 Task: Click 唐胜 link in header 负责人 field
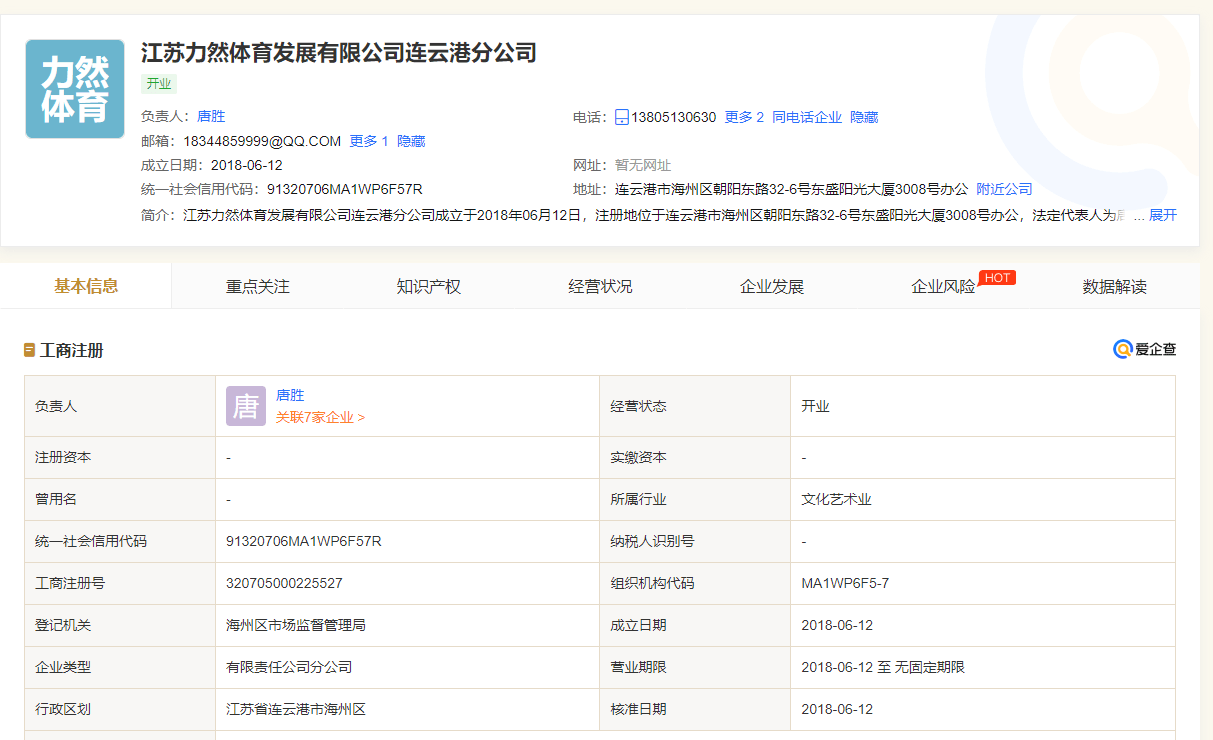(211, 117)
